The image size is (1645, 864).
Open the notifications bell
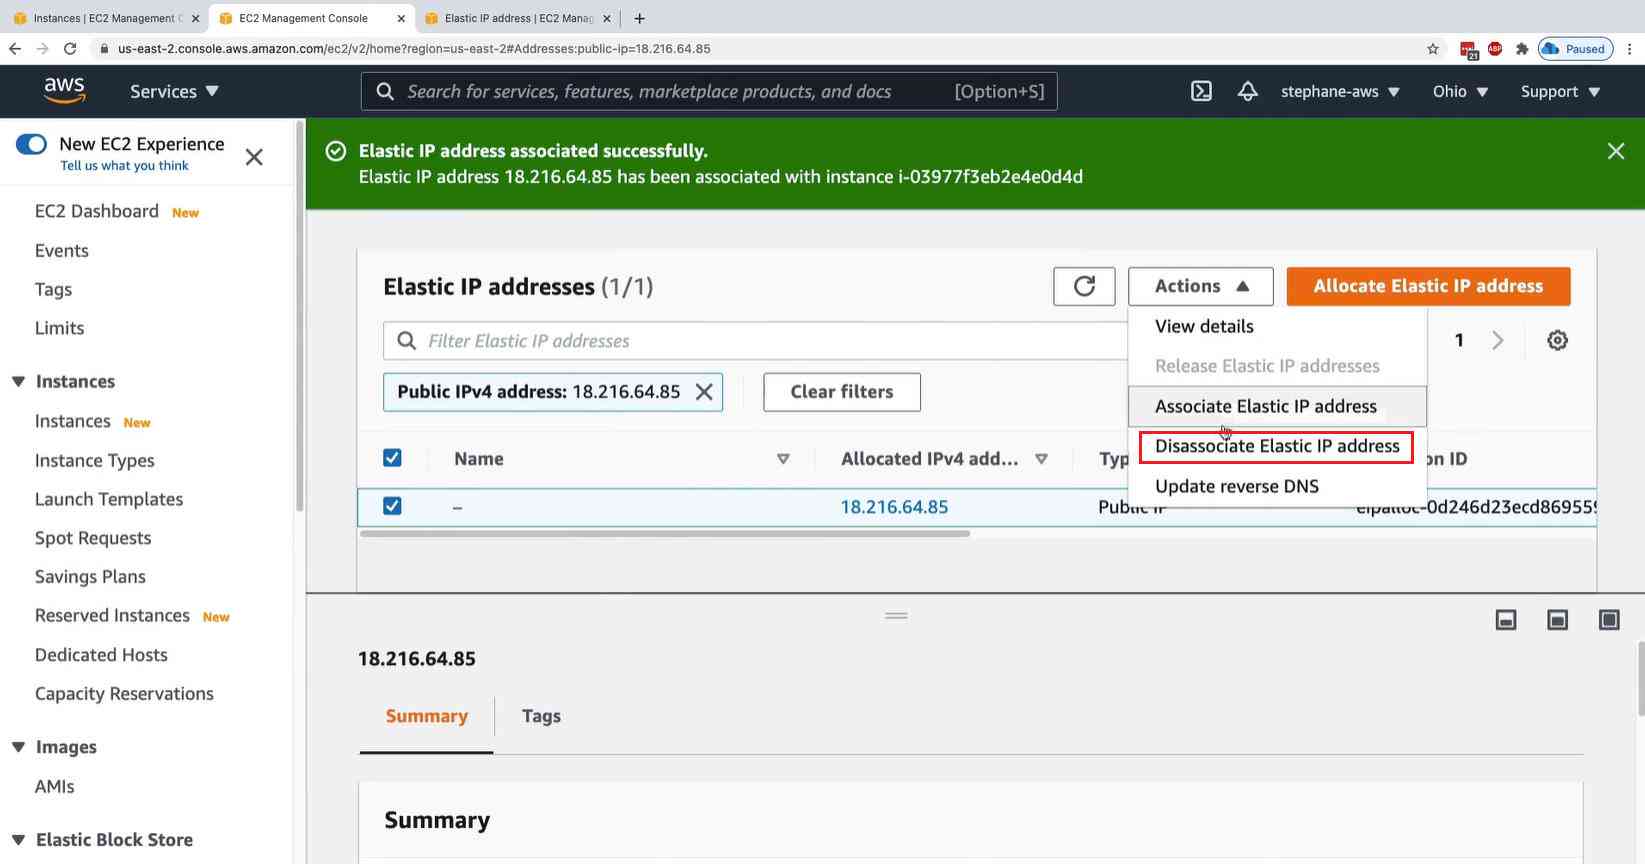(x=1247, y=91)
